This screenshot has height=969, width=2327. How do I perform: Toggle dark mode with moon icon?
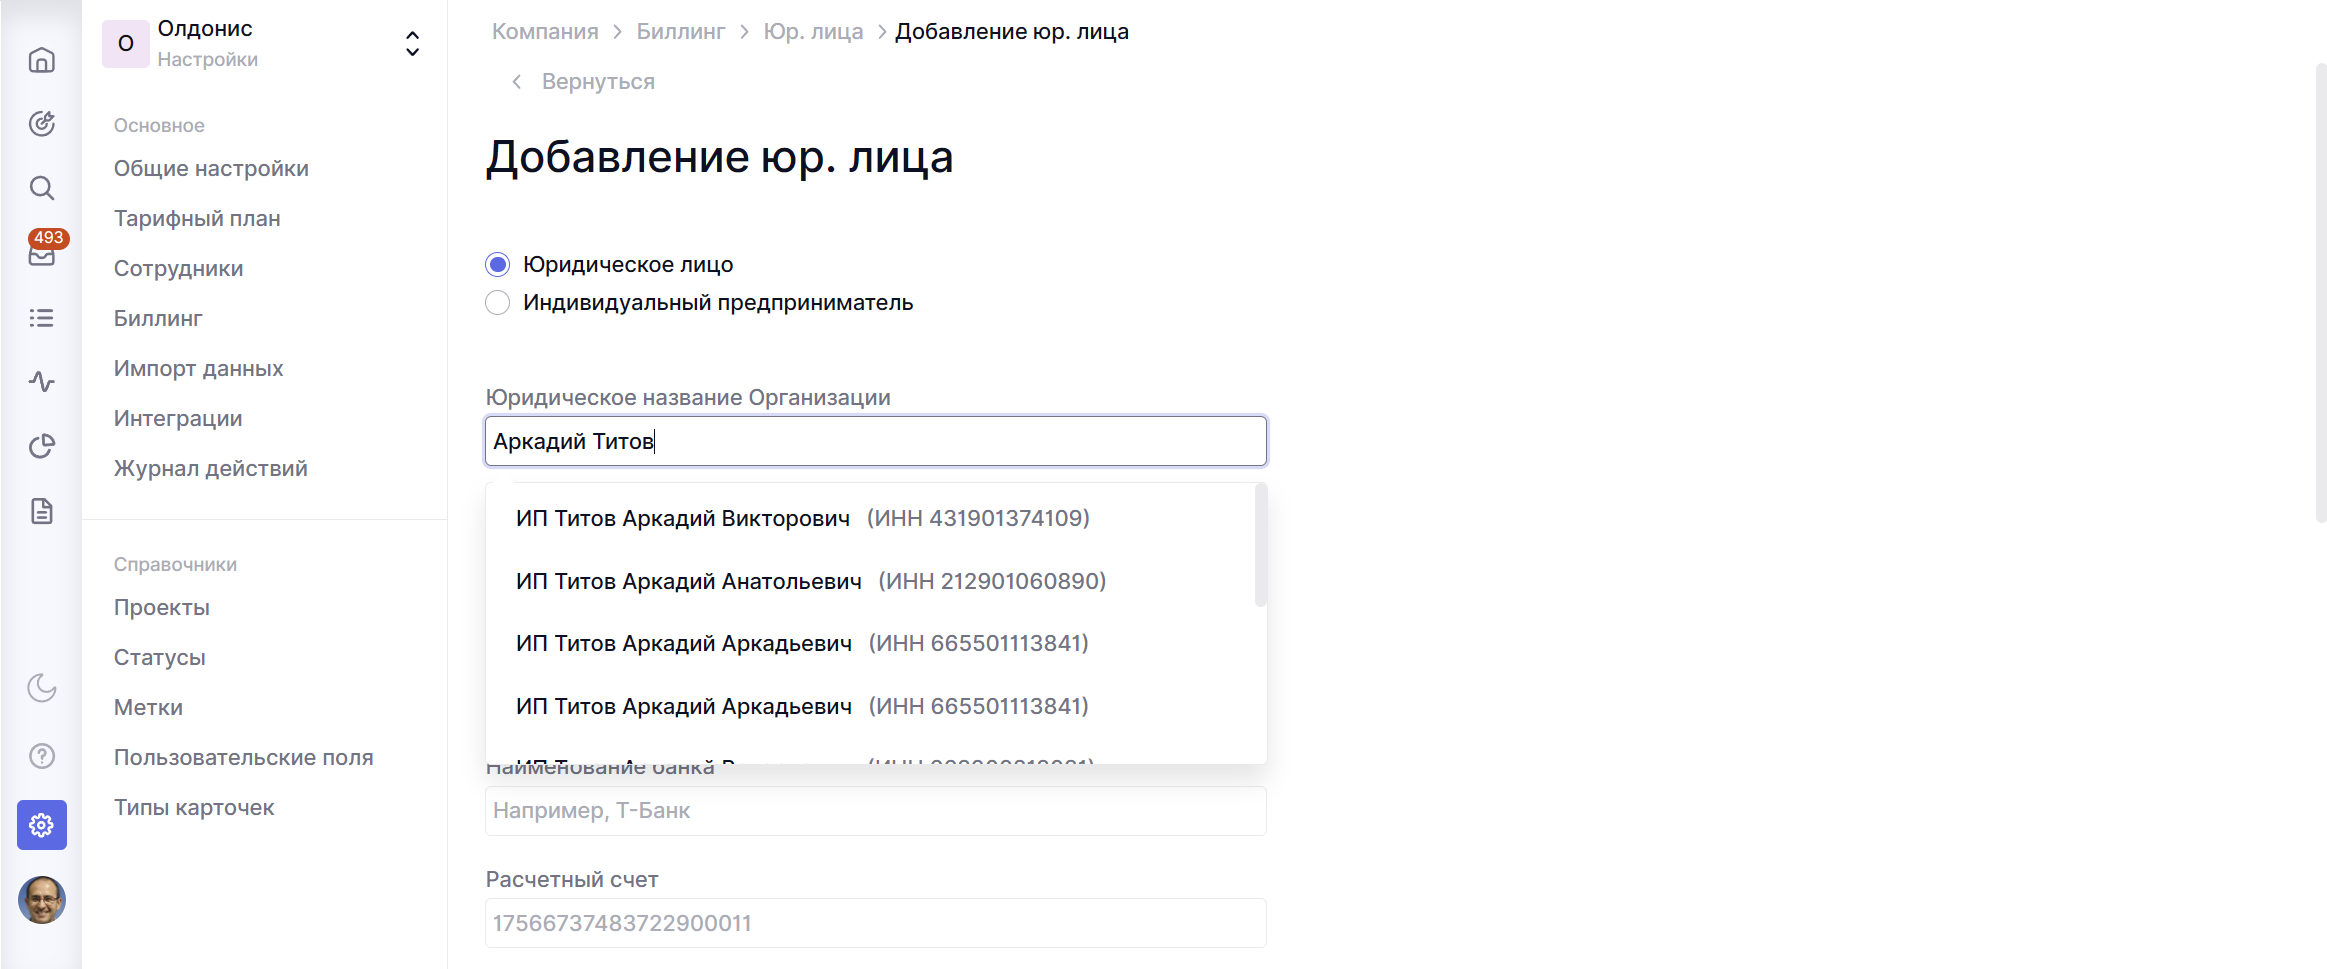(41, 688)
